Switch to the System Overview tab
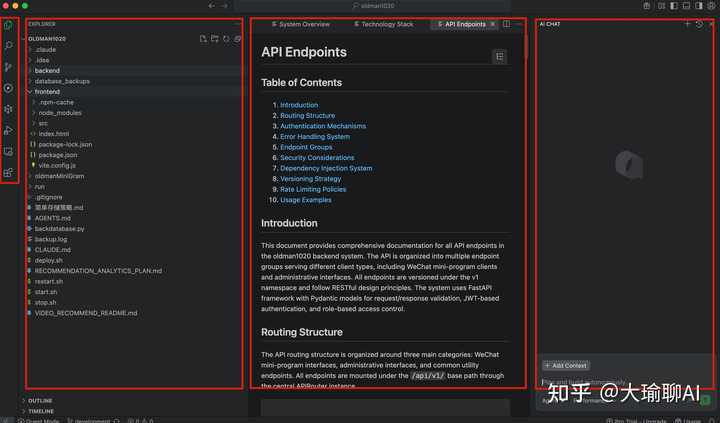Viewport: 720px width, 423px height. coord(304,24)
